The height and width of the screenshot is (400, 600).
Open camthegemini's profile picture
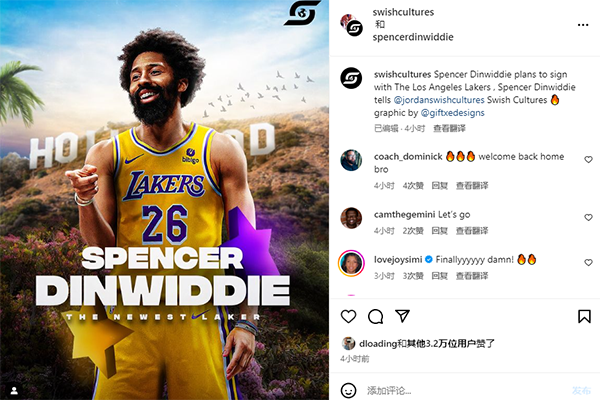click(x=351, y=218)
